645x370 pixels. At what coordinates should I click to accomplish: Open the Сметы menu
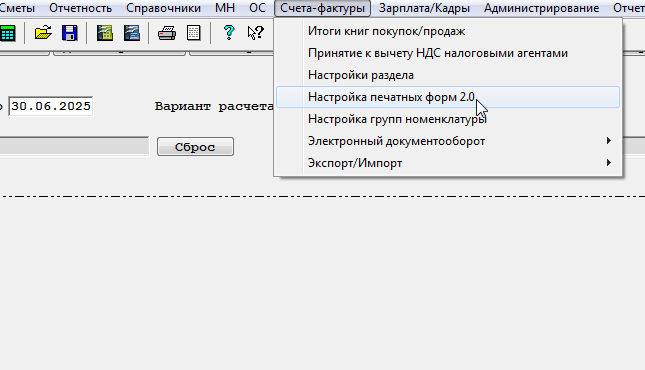coord(17,8)
